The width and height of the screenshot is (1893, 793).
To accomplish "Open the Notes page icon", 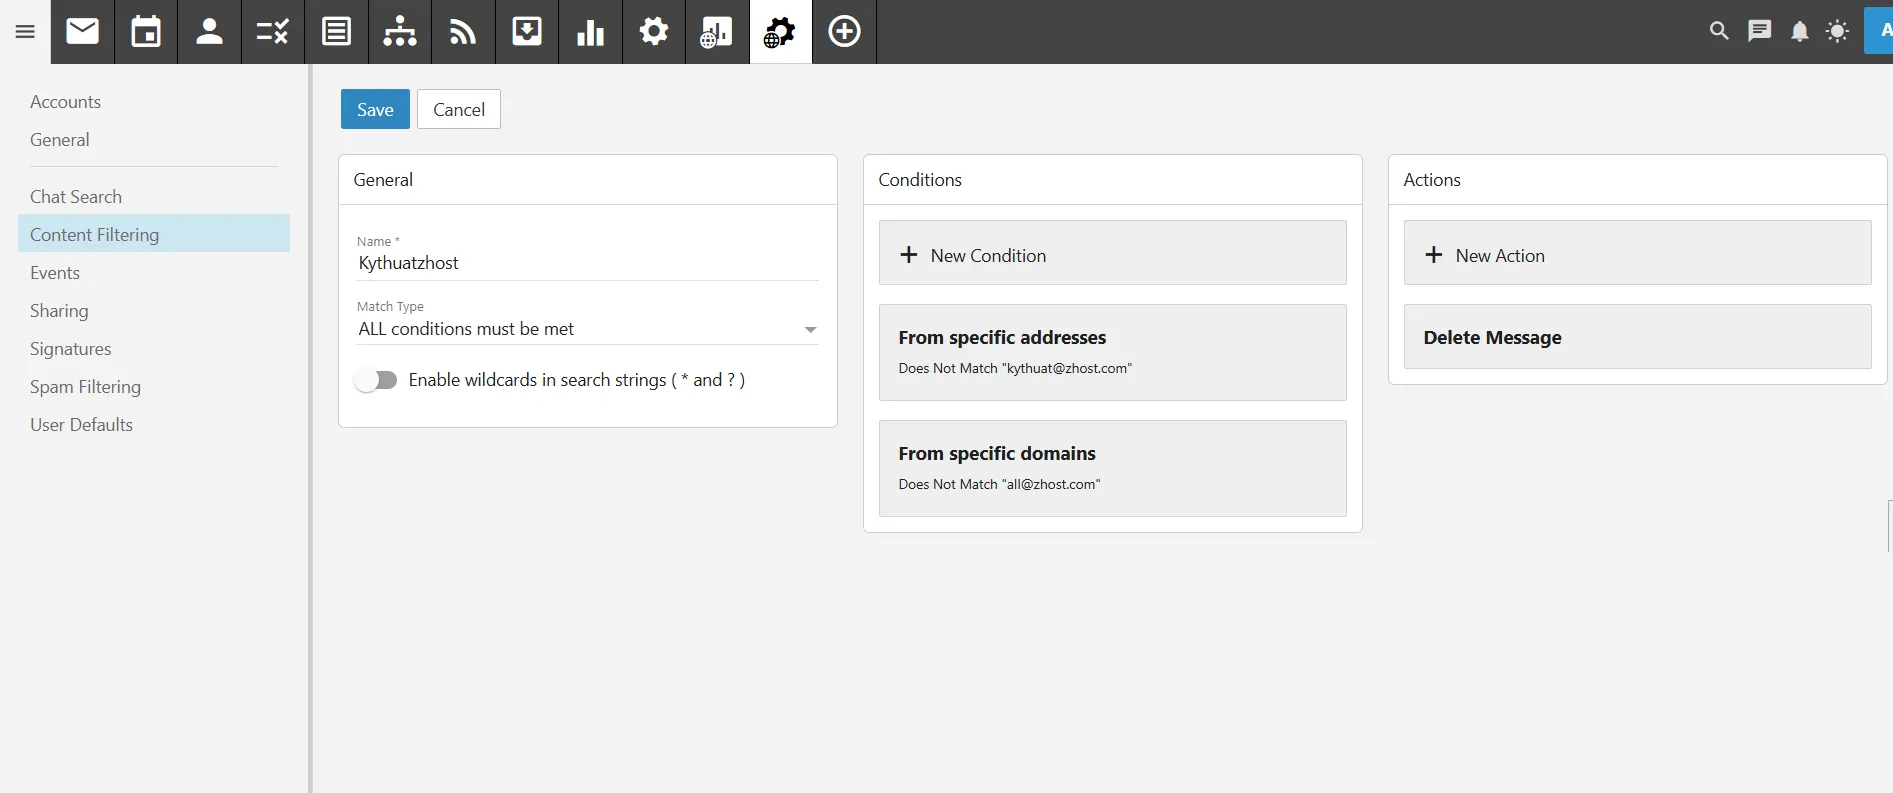I will point(336,32).
